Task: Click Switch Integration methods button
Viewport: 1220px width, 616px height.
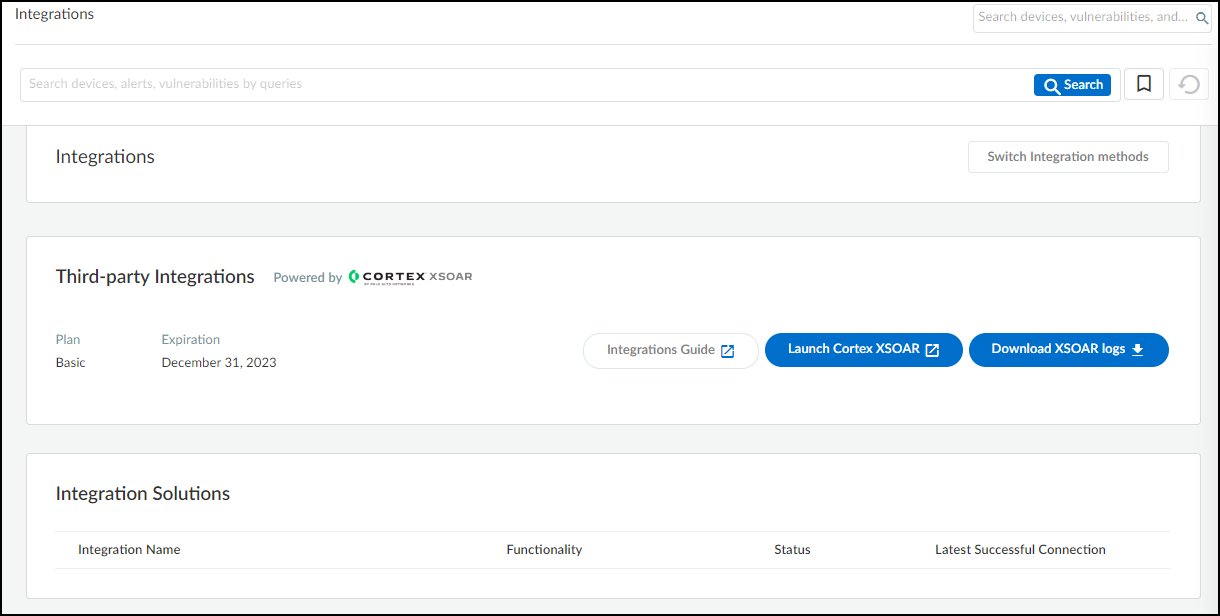Action: [x=1067, y=157]
